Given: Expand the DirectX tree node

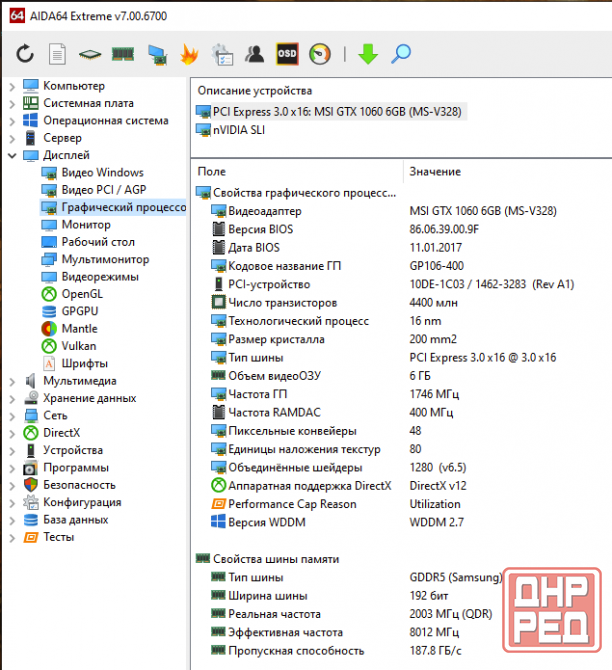Looking at the screenshot, I should [x=12, y=433].
